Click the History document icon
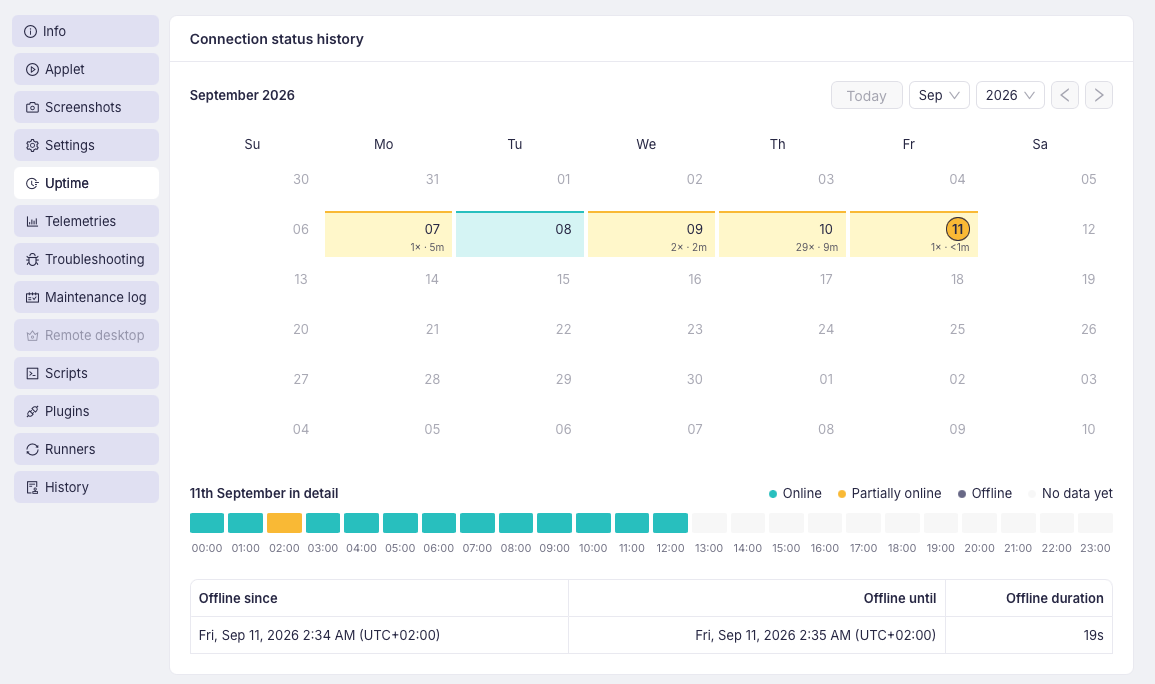This screenshot has height=684, width=1155. coord(32,487)
